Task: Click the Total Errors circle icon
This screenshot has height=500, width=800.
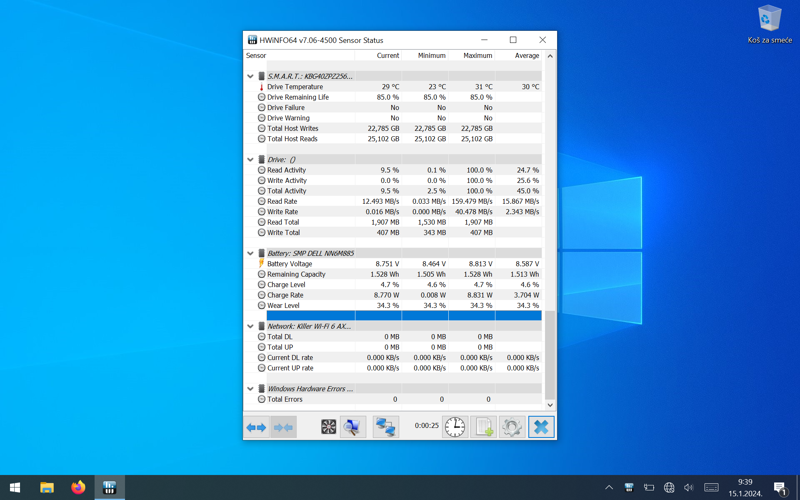Action: pos(262,399)
